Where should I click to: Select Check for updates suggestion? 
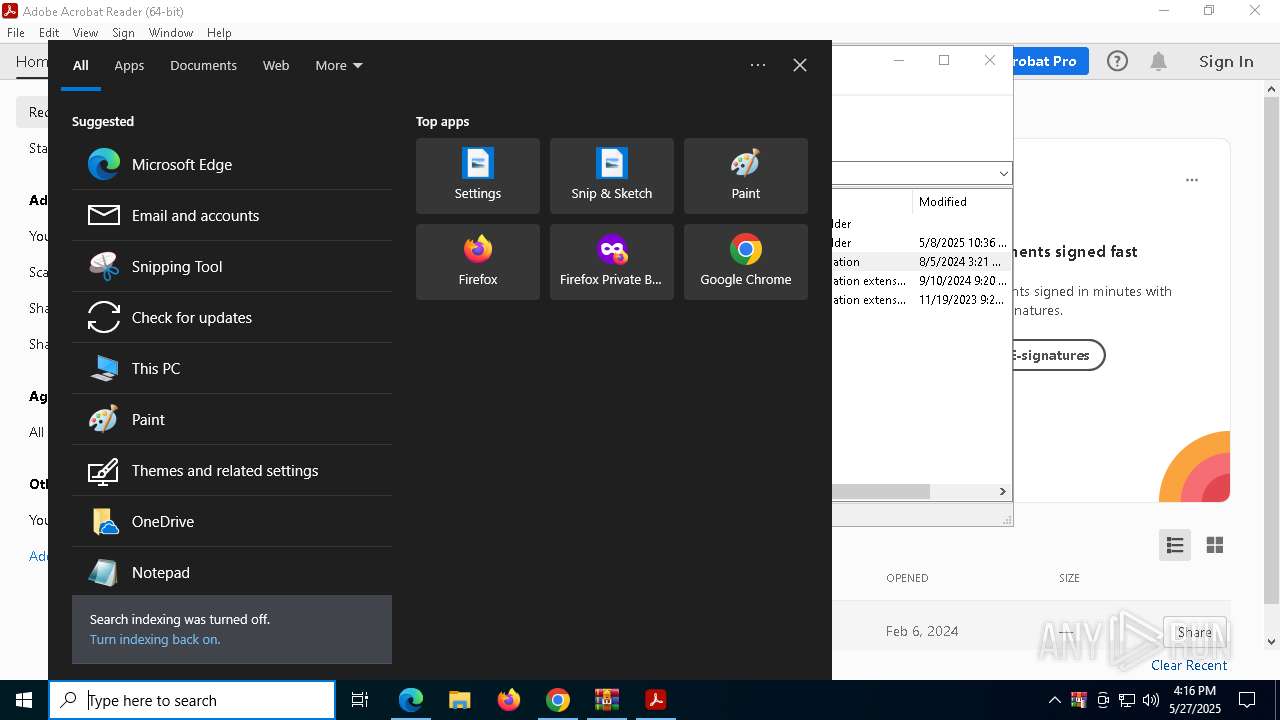pyautogui.click(x=232, y=318)
